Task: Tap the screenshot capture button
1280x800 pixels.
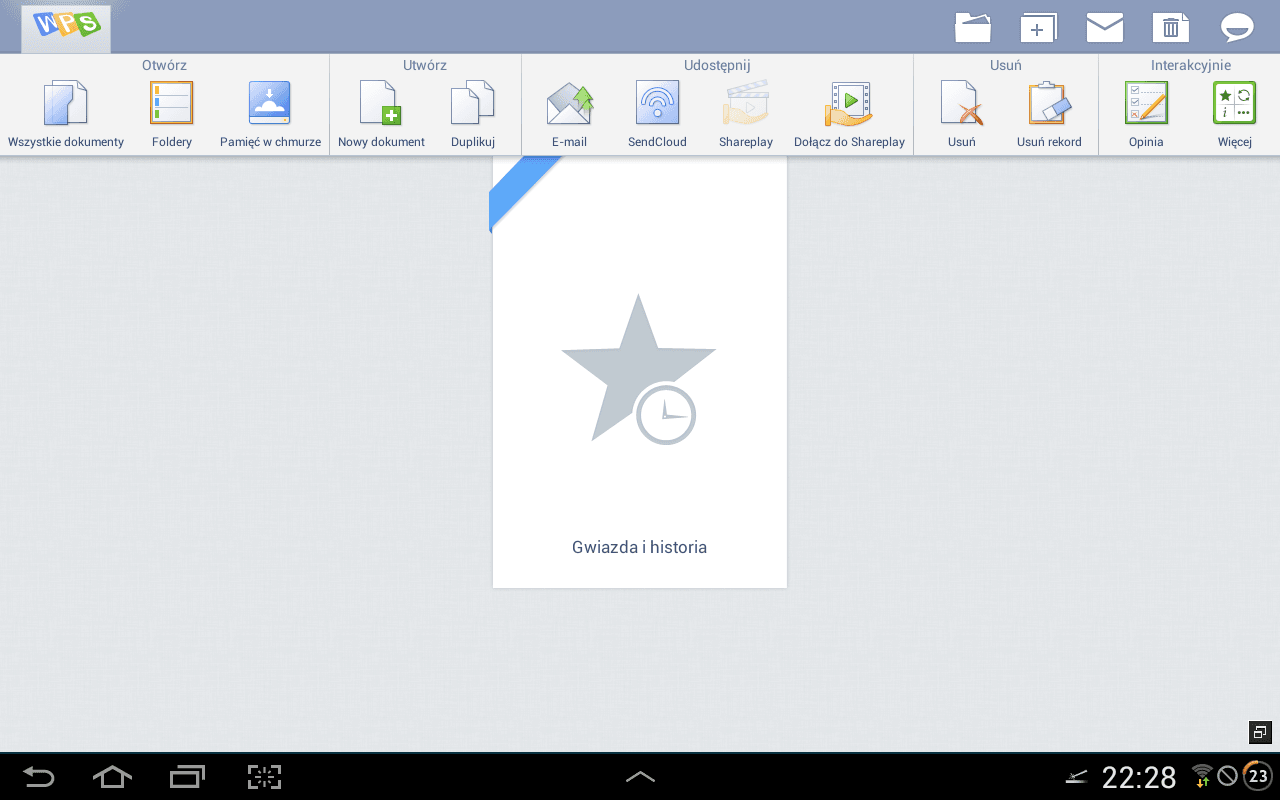Action: click(265, 777)
